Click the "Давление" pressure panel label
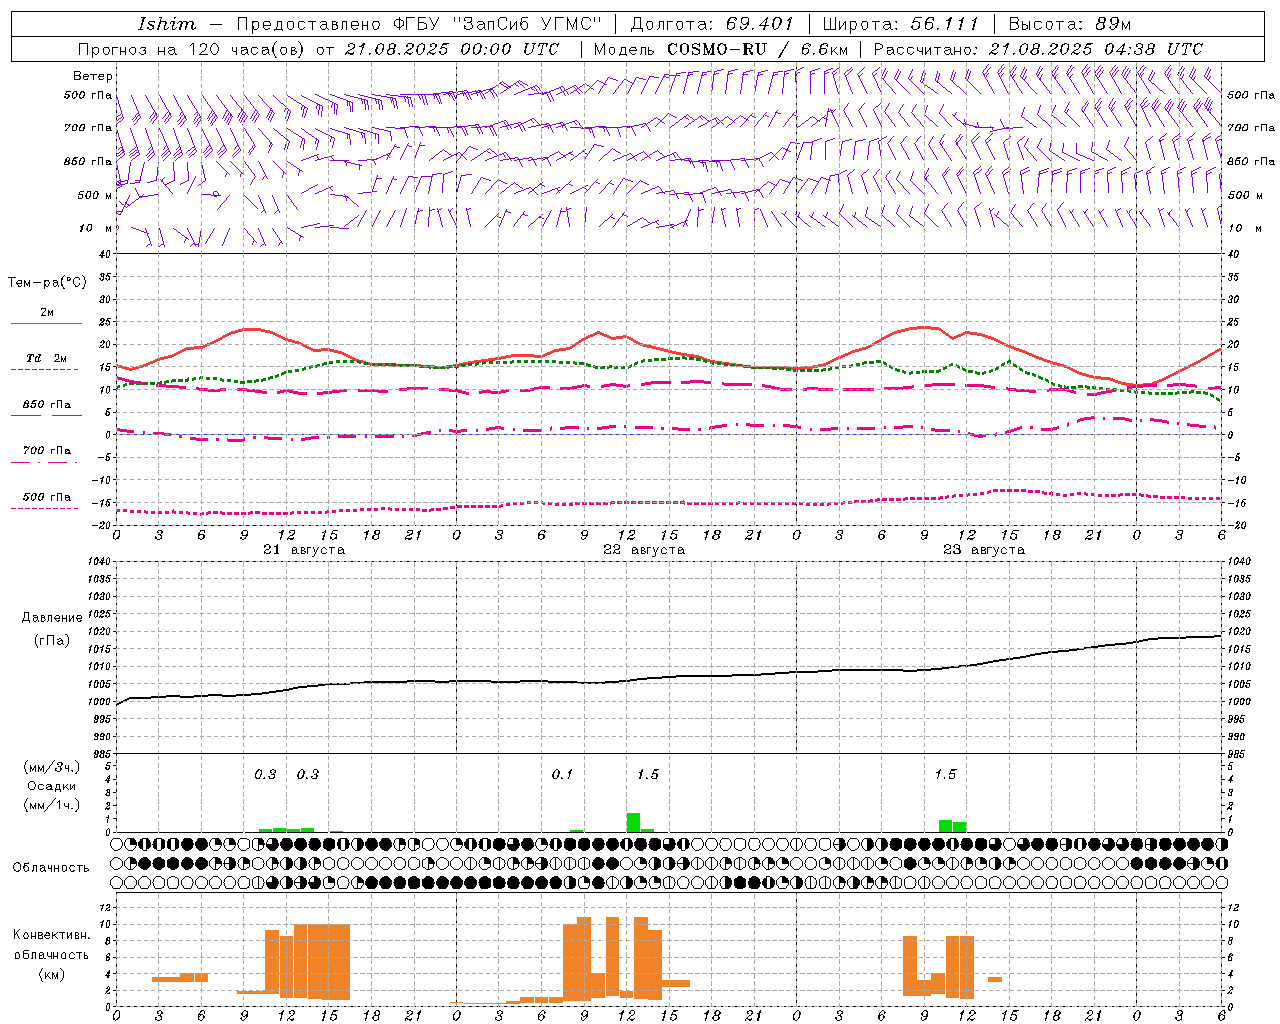 point(52,618)
